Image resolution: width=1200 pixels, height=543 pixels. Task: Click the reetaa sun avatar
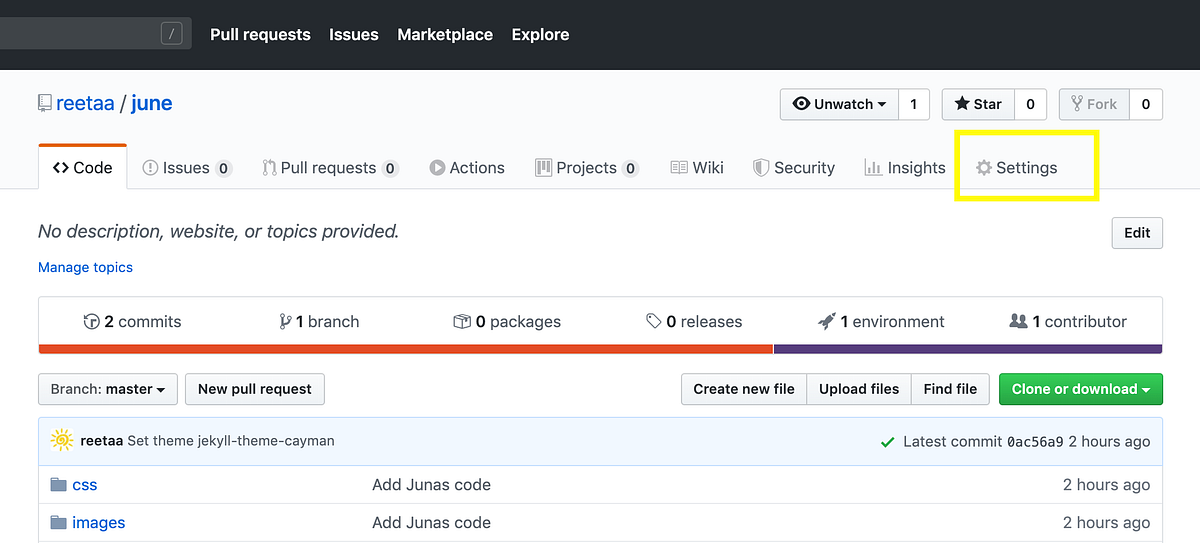click(62, 440)
